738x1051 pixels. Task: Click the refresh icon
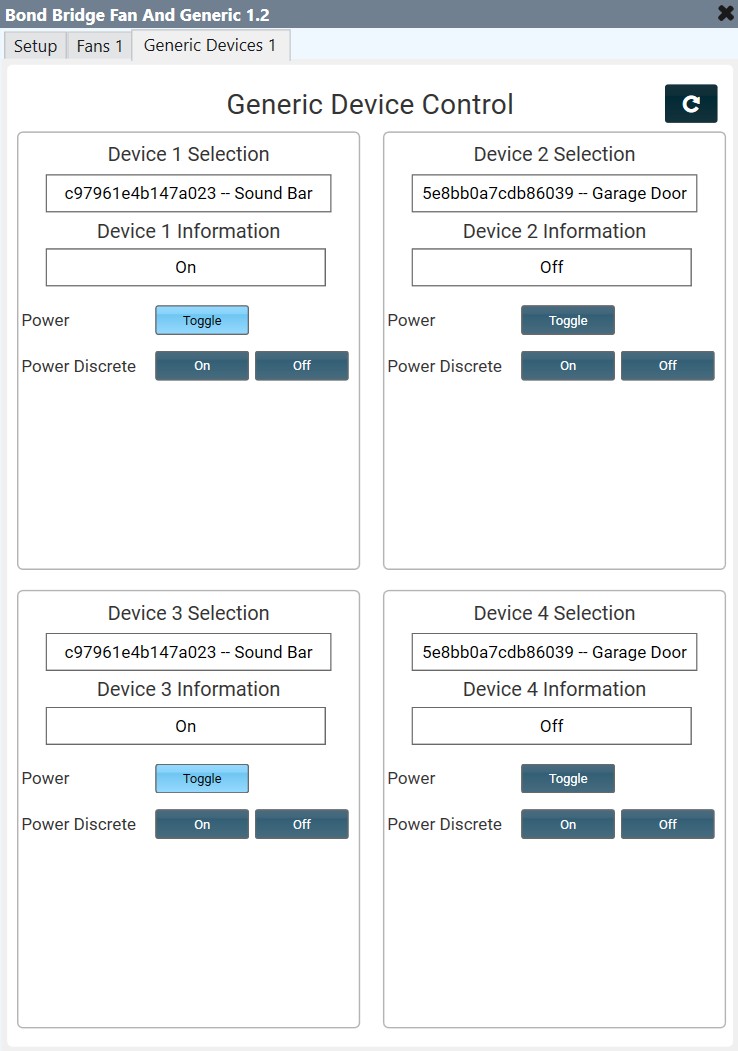pyautogui.click(x=691, y=103)
